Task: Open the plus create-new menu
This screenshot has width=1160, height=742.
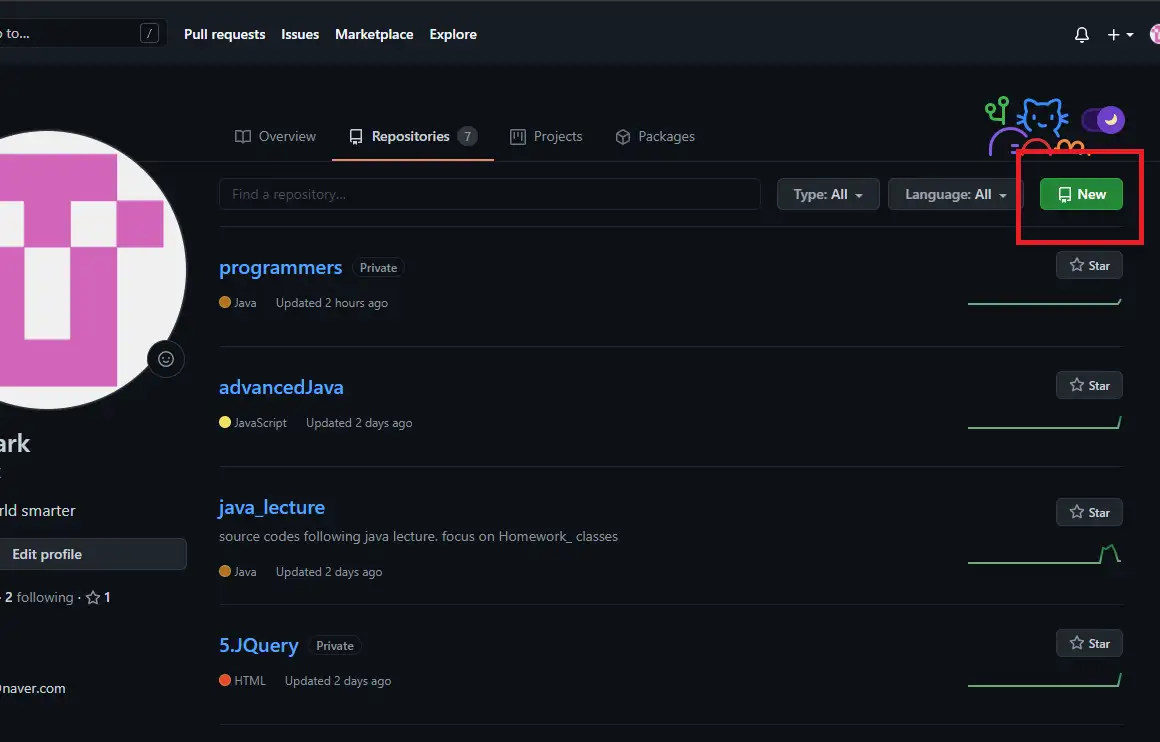Action: 1120,35
